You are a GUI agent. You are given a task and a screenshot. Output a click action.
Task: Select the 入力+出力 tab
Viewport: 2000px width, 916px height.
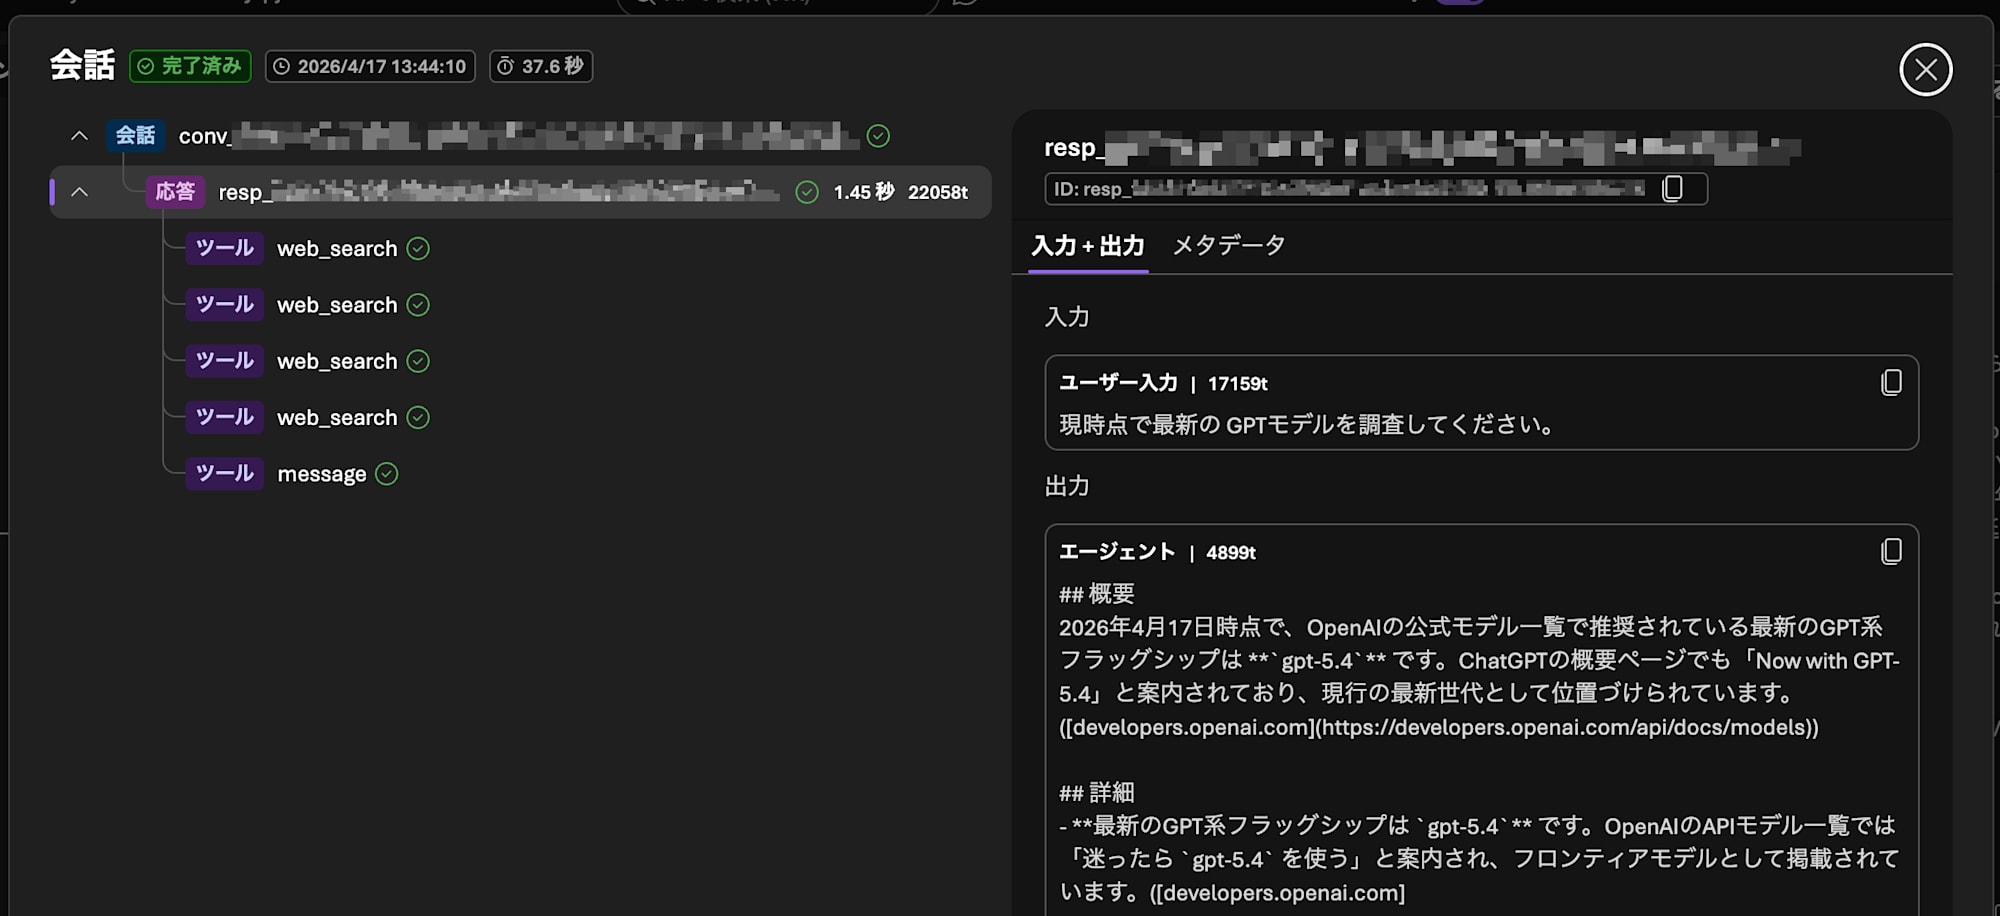pos(1086,244)
